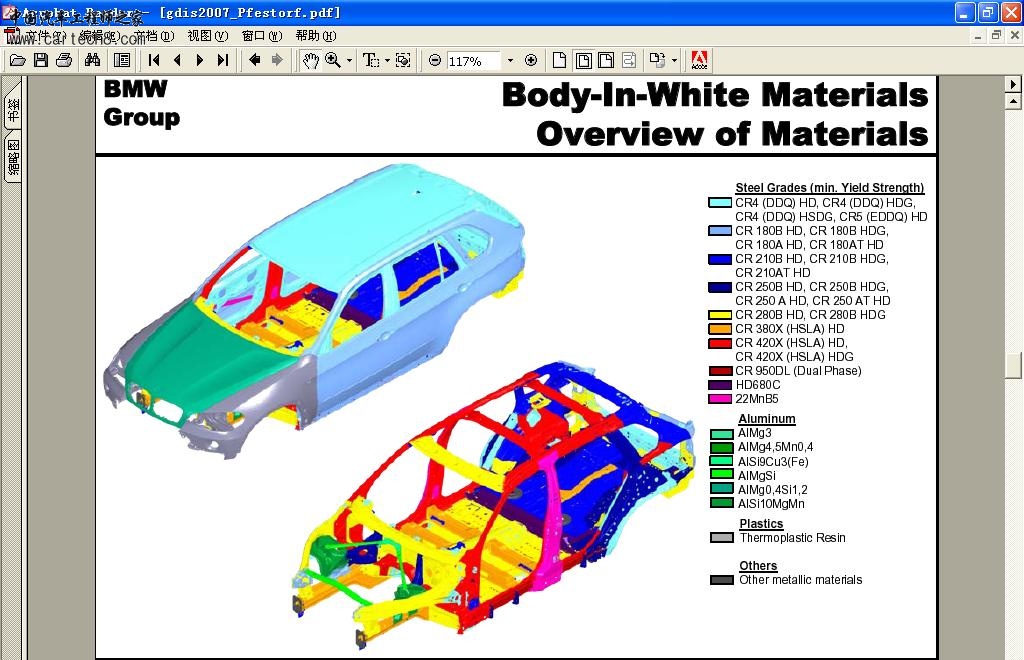Minimize the inner document window

coord(978,35)
